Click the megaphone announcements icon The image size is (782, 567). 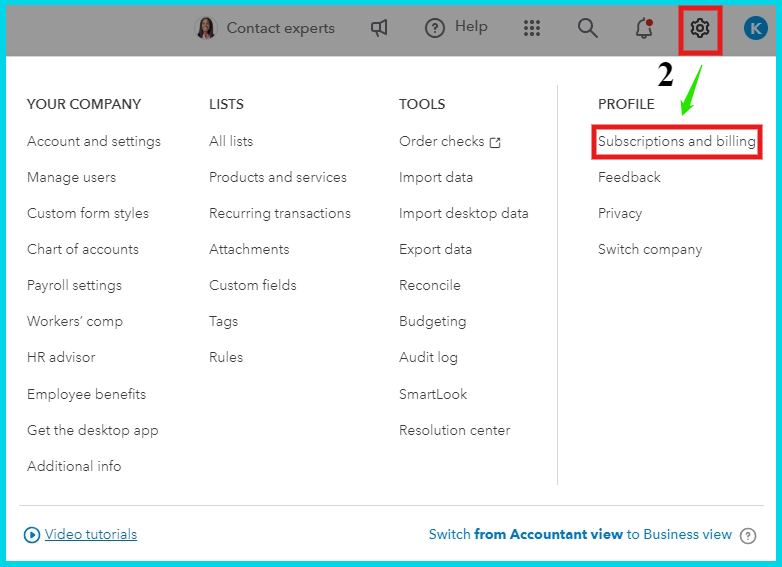pos(379,28)
